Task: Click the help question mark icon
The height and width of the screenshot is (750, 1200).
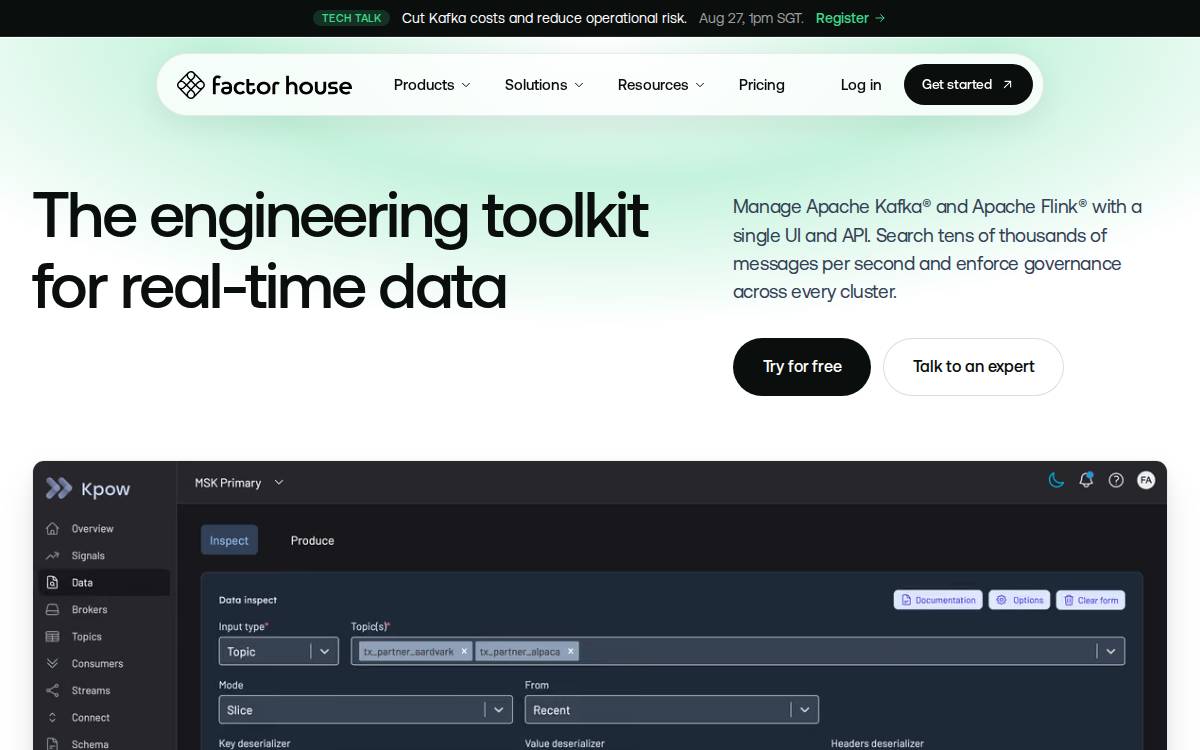Action: pos(1116,480)
